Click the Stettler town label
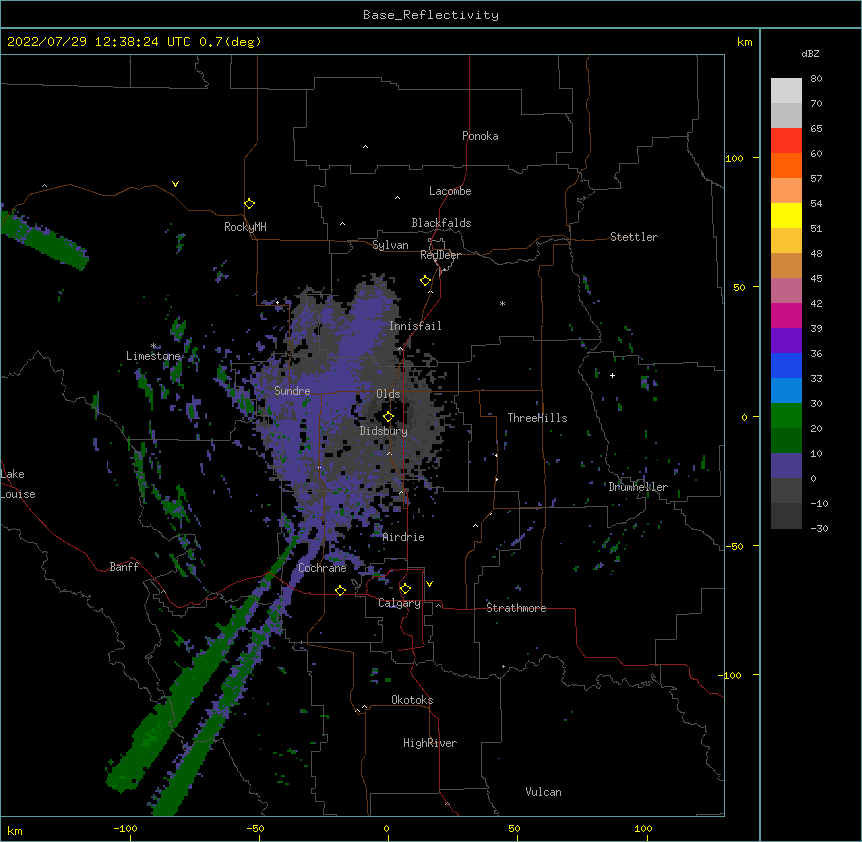Screen dimensions: 862x842 pyautogui.click(x=633, y=237)
